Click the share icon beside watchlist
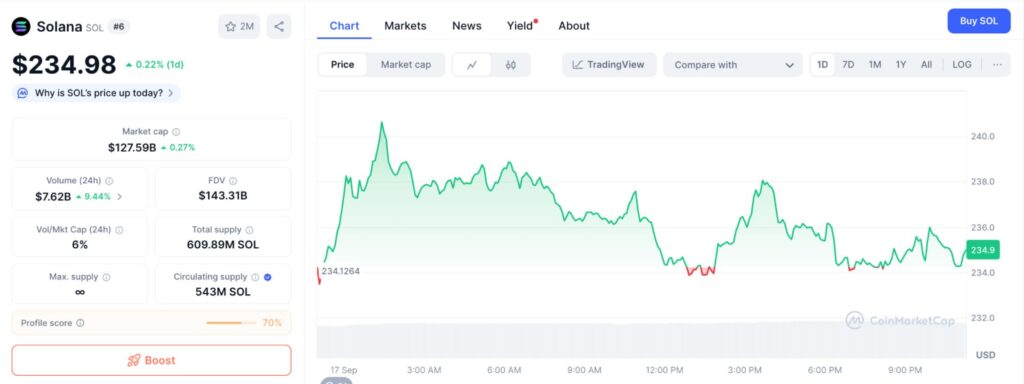 point(279,27)
